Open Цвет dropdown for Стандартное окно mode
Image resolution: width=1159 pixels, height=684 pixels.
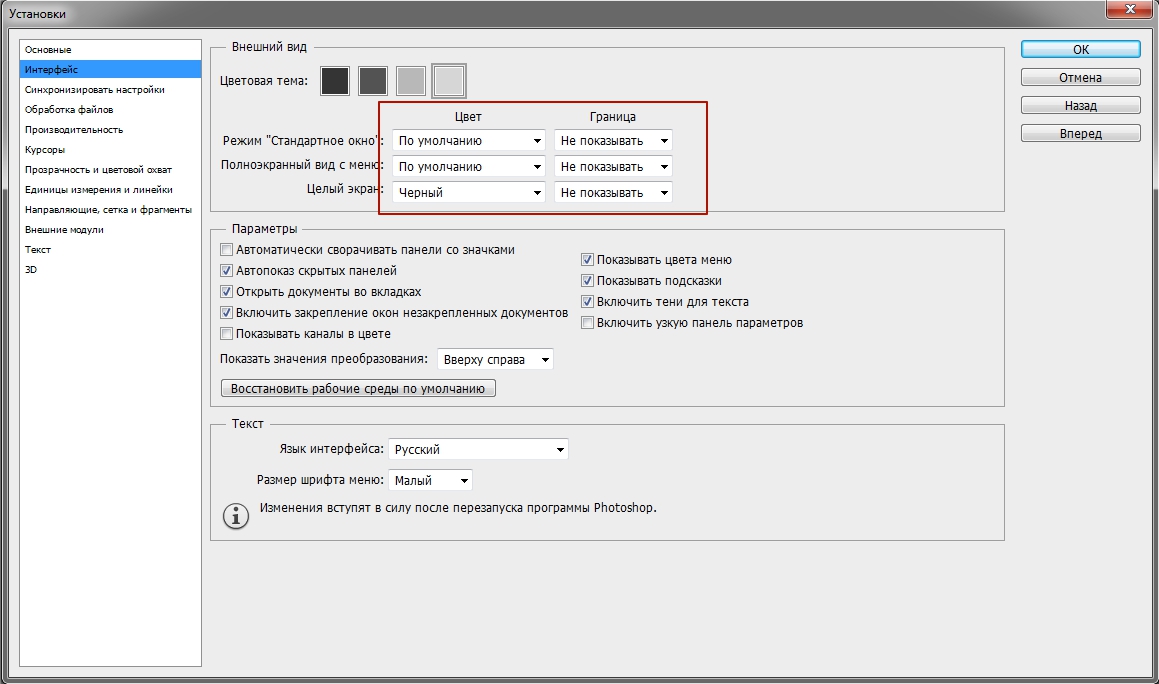[x=469, y=140]
